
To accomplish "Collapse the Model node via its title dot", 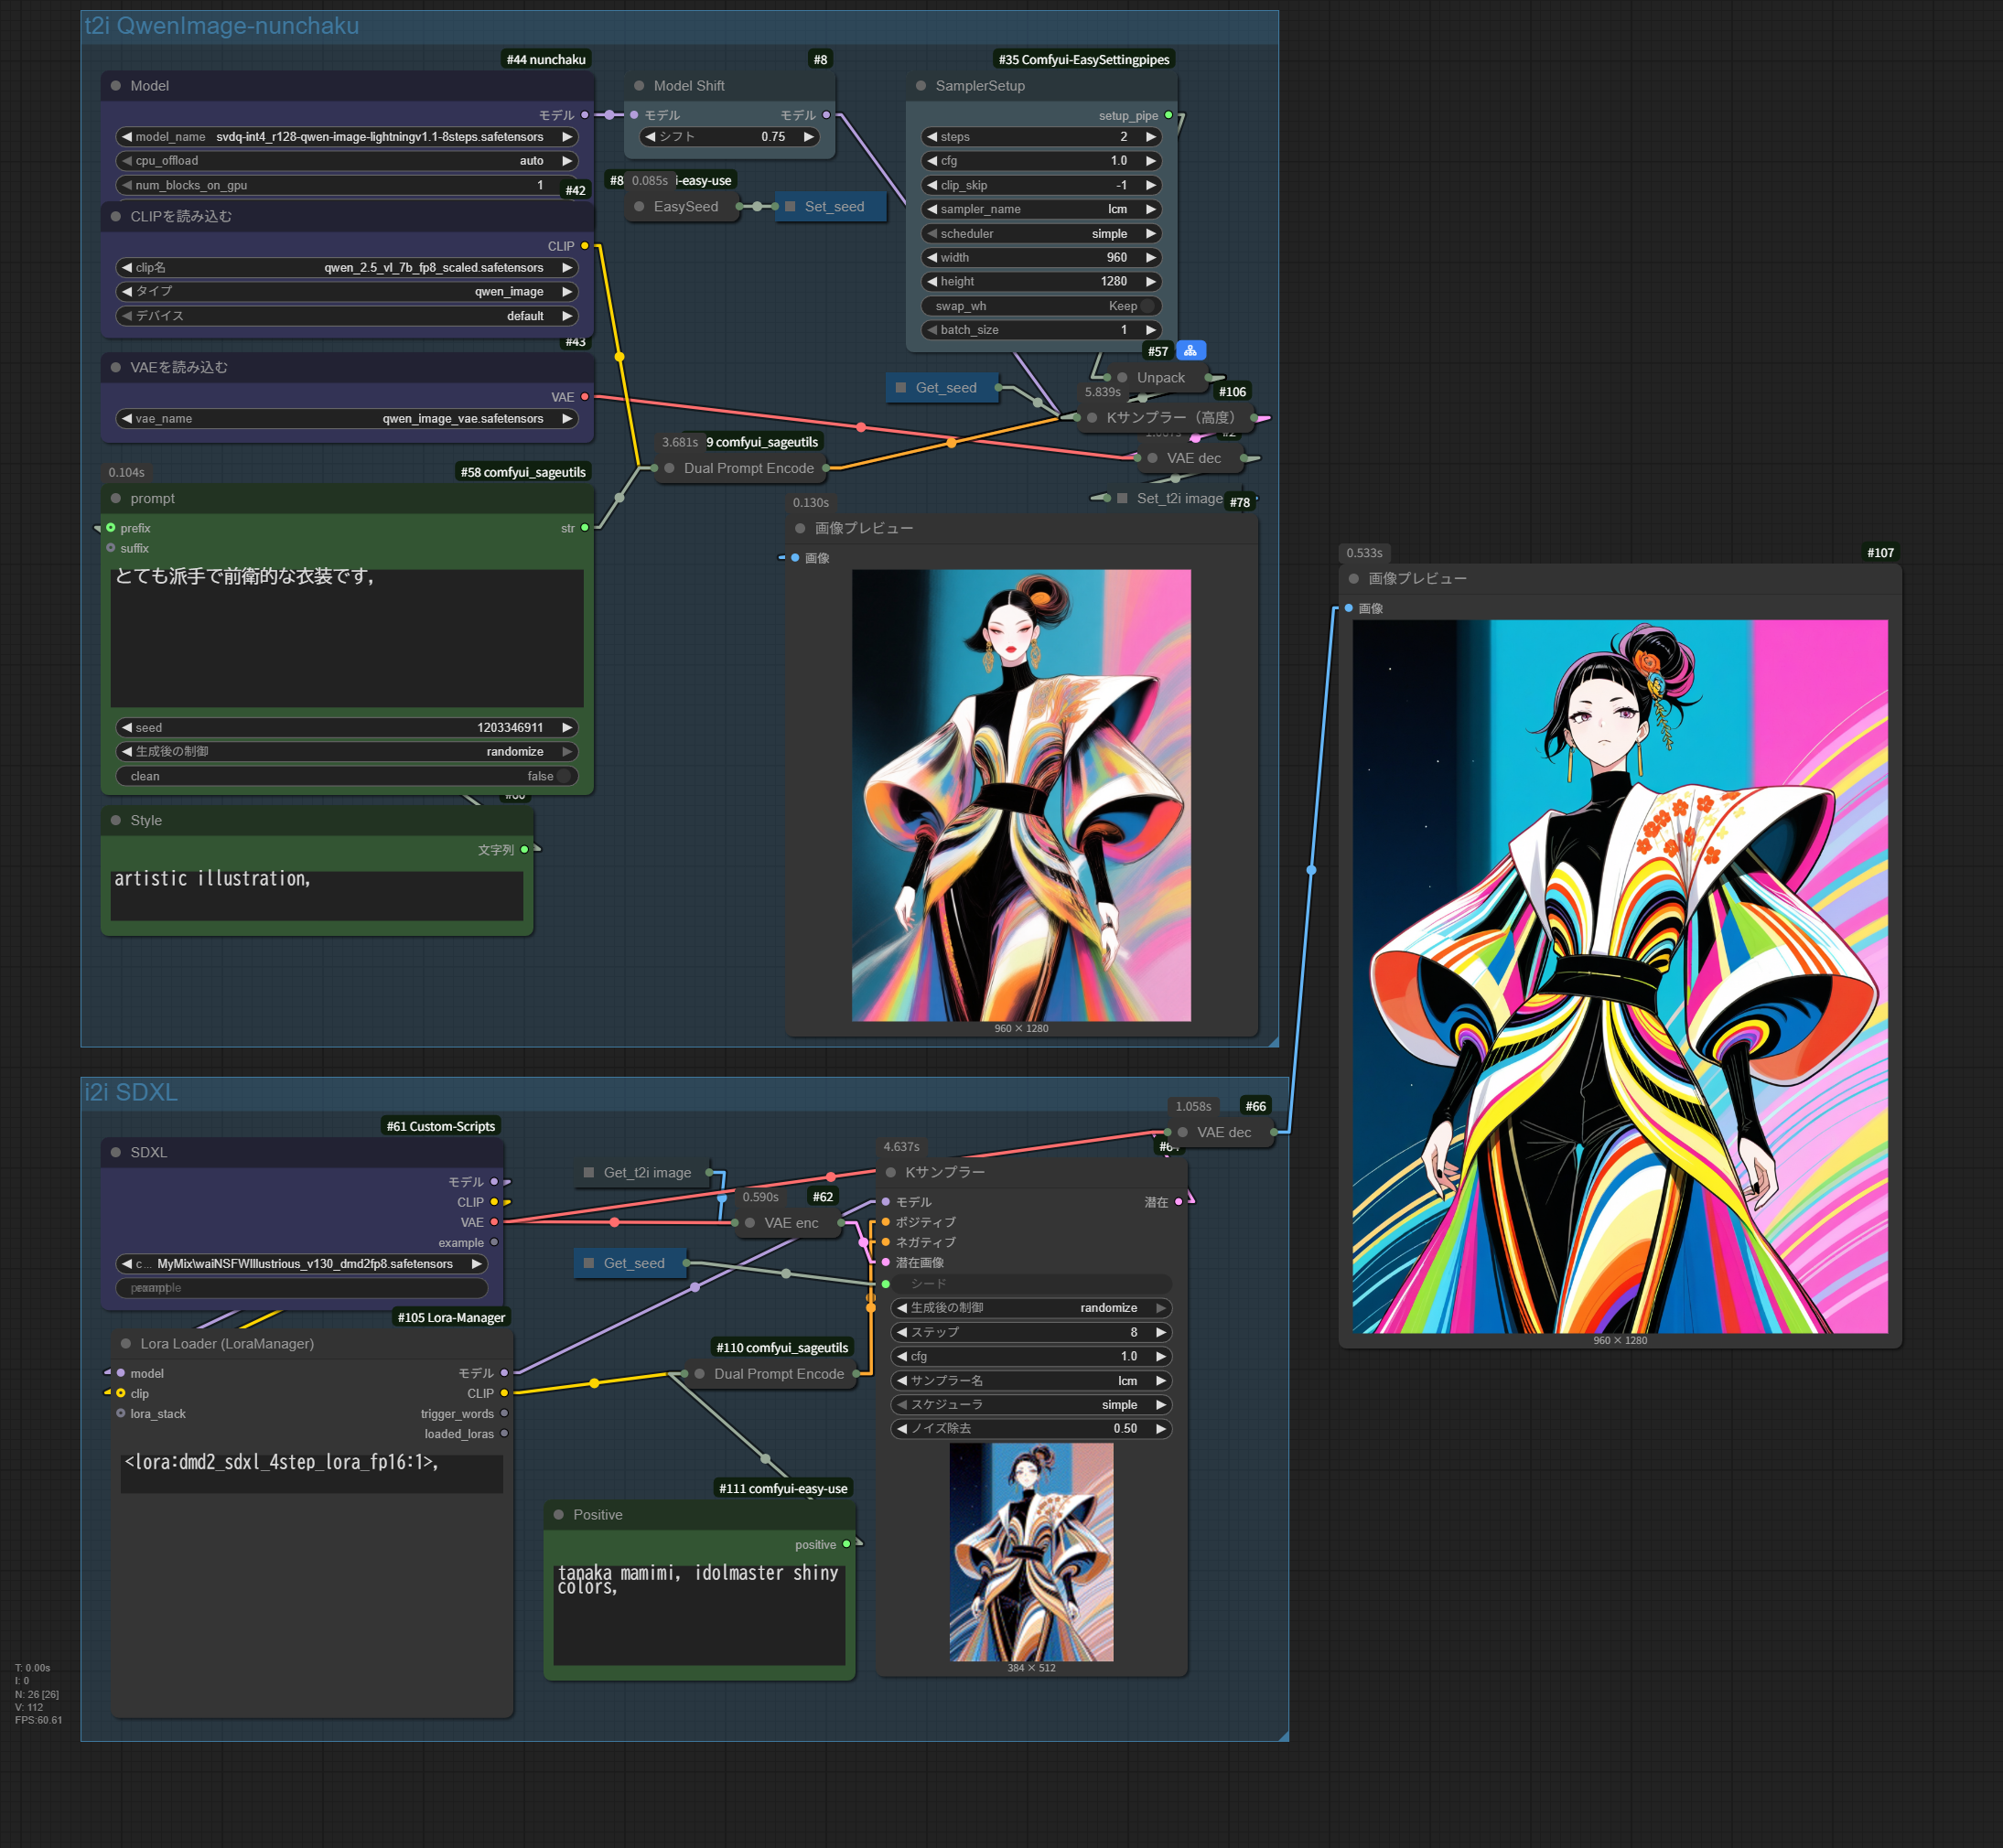I will [116, 86].
